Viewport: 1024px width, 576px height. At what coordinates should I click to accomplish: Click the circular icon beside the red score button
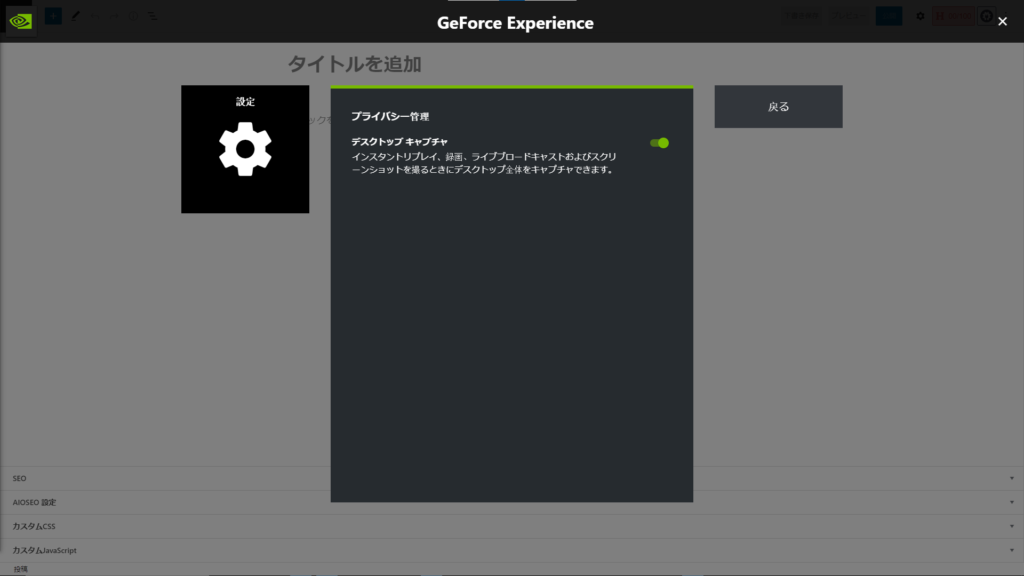point(986,16)
